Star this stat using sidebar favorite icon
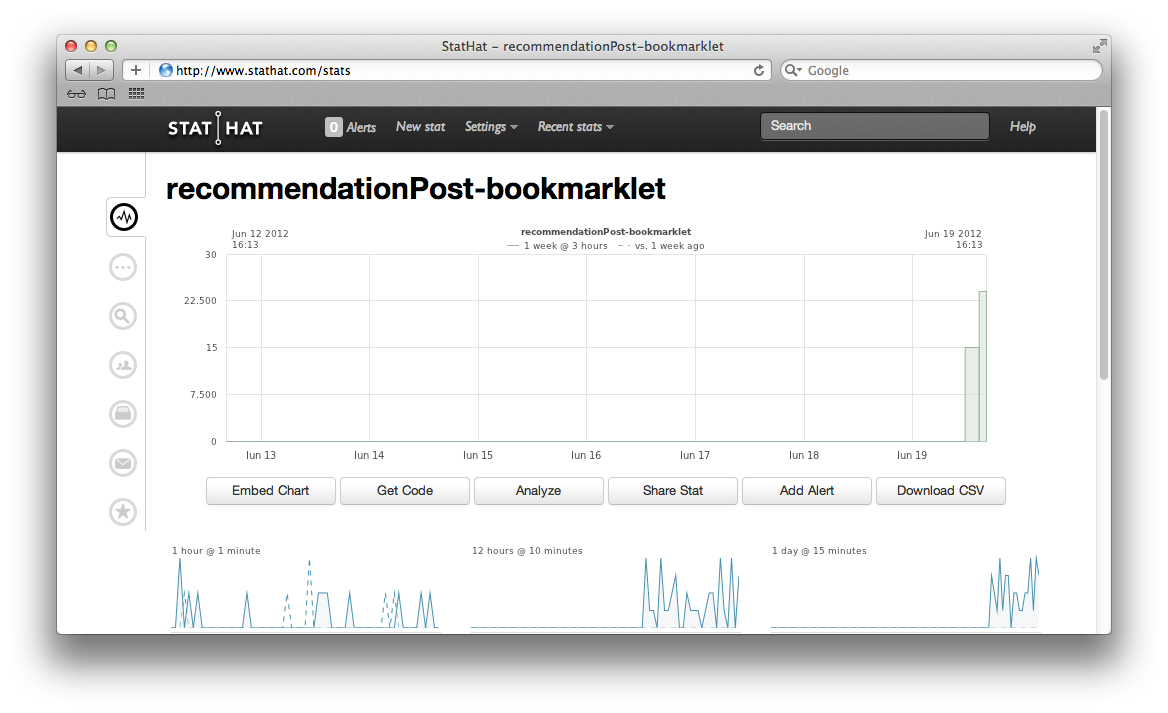Screen dimensions: 1168x713 tap(122, 512)
